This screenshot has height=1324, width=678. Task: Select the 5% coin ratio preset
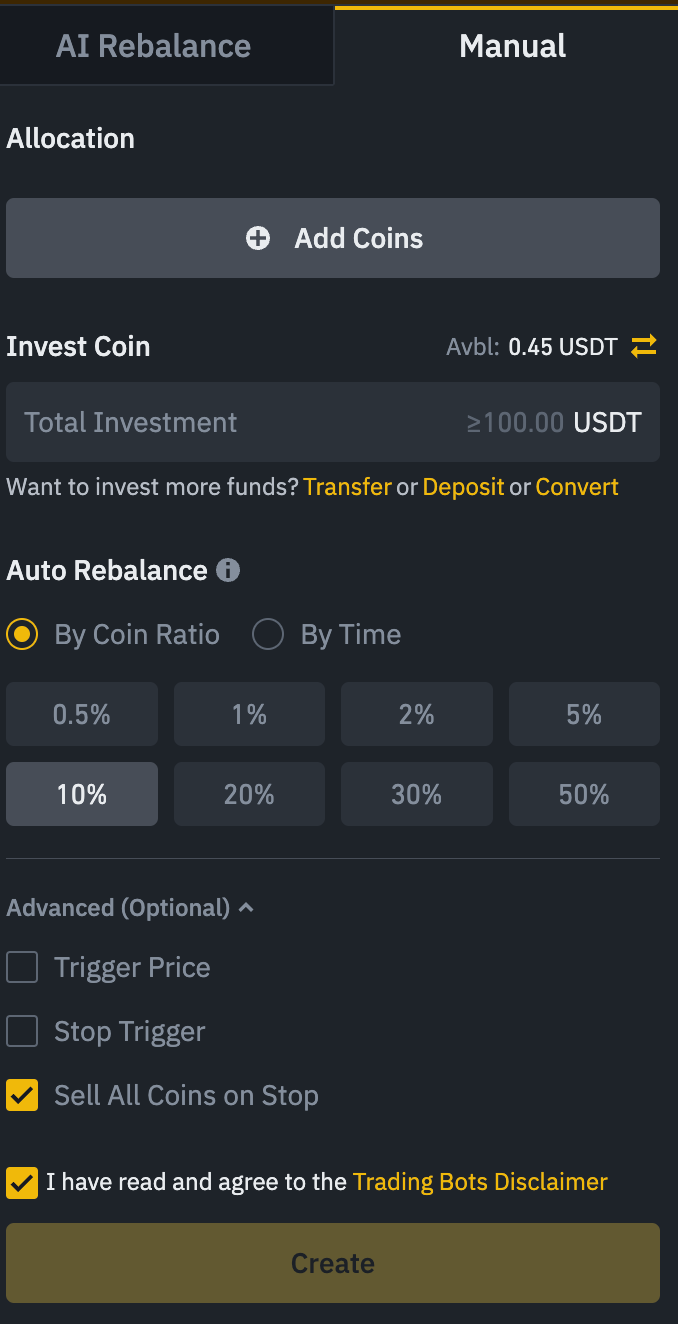pos(584,714)
